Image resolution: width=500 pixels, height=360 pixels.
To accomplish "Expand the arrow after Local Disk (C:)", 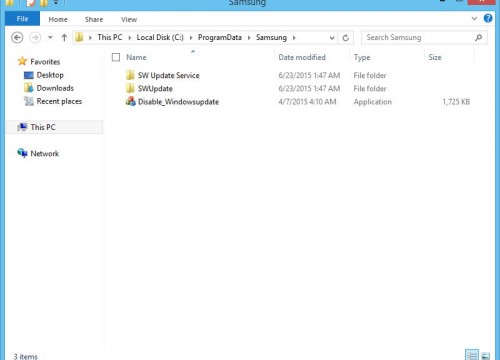I will click(191, 38).
